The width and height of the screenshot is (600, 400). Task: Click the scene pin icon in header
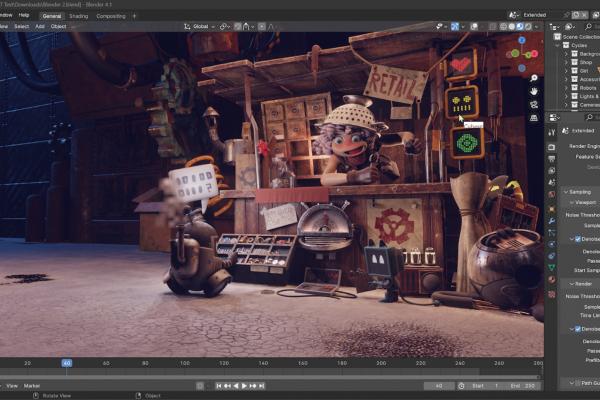[x=567, y=15]
